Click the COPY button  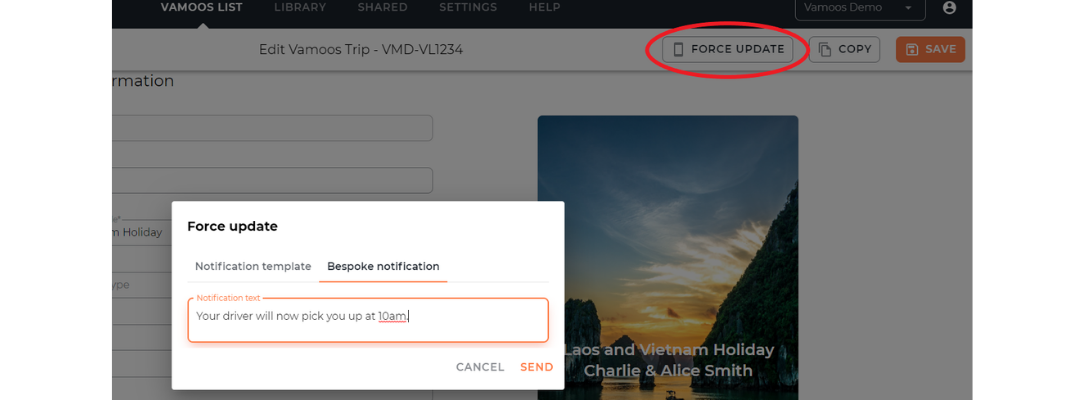tap(845, 49)
